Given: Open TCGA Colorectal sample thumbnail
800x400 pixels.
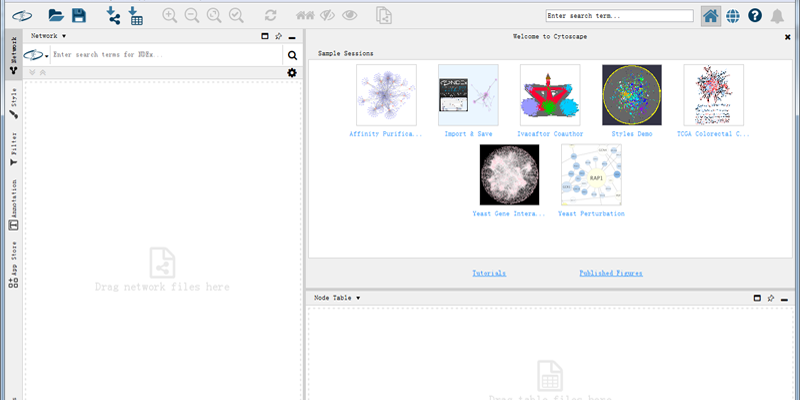Looking at the screenshot, I should tap(714, 95).
